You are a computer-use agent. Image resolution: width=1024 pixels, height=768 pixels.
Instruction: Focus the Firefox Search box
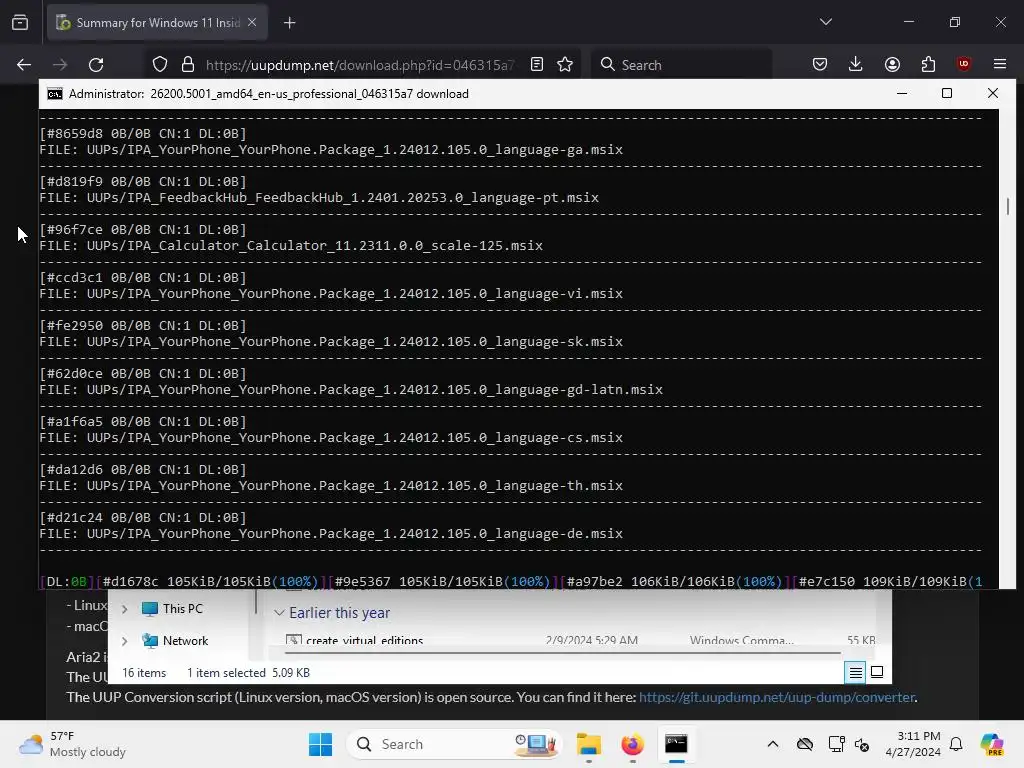pyautogui.click(x=681, y=65)
